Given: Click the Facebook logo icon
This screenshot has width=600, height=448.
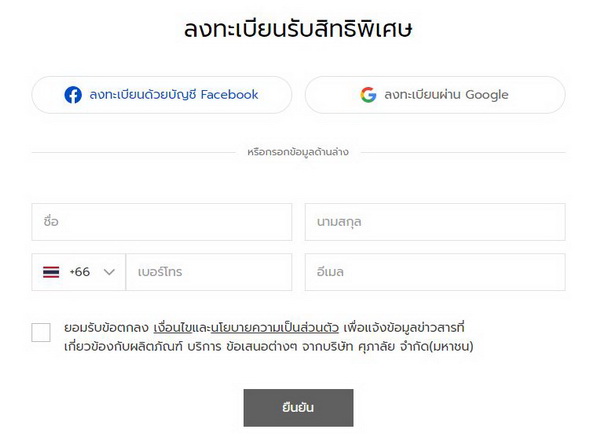Looking at the screenshot, I should coord(73,95).
